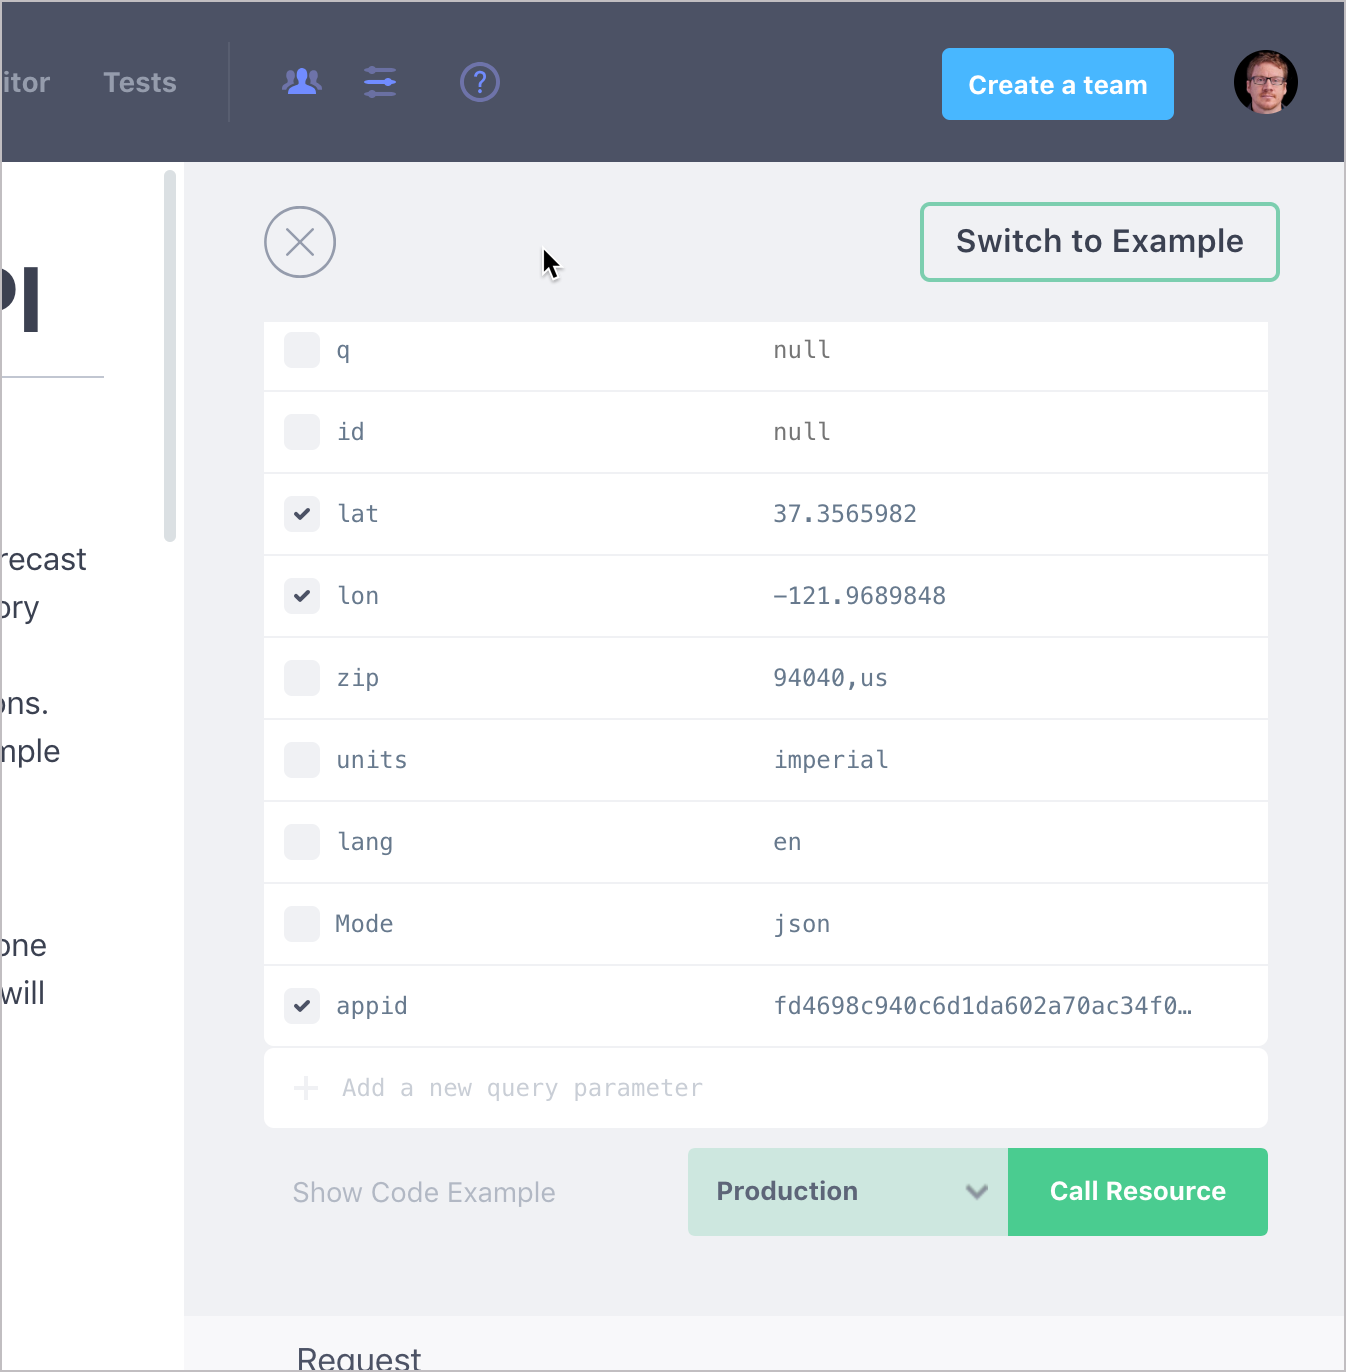This screenshot has height=1372, width=1346.
Task: Open the user profile avatar
Action: (1266, 82)
